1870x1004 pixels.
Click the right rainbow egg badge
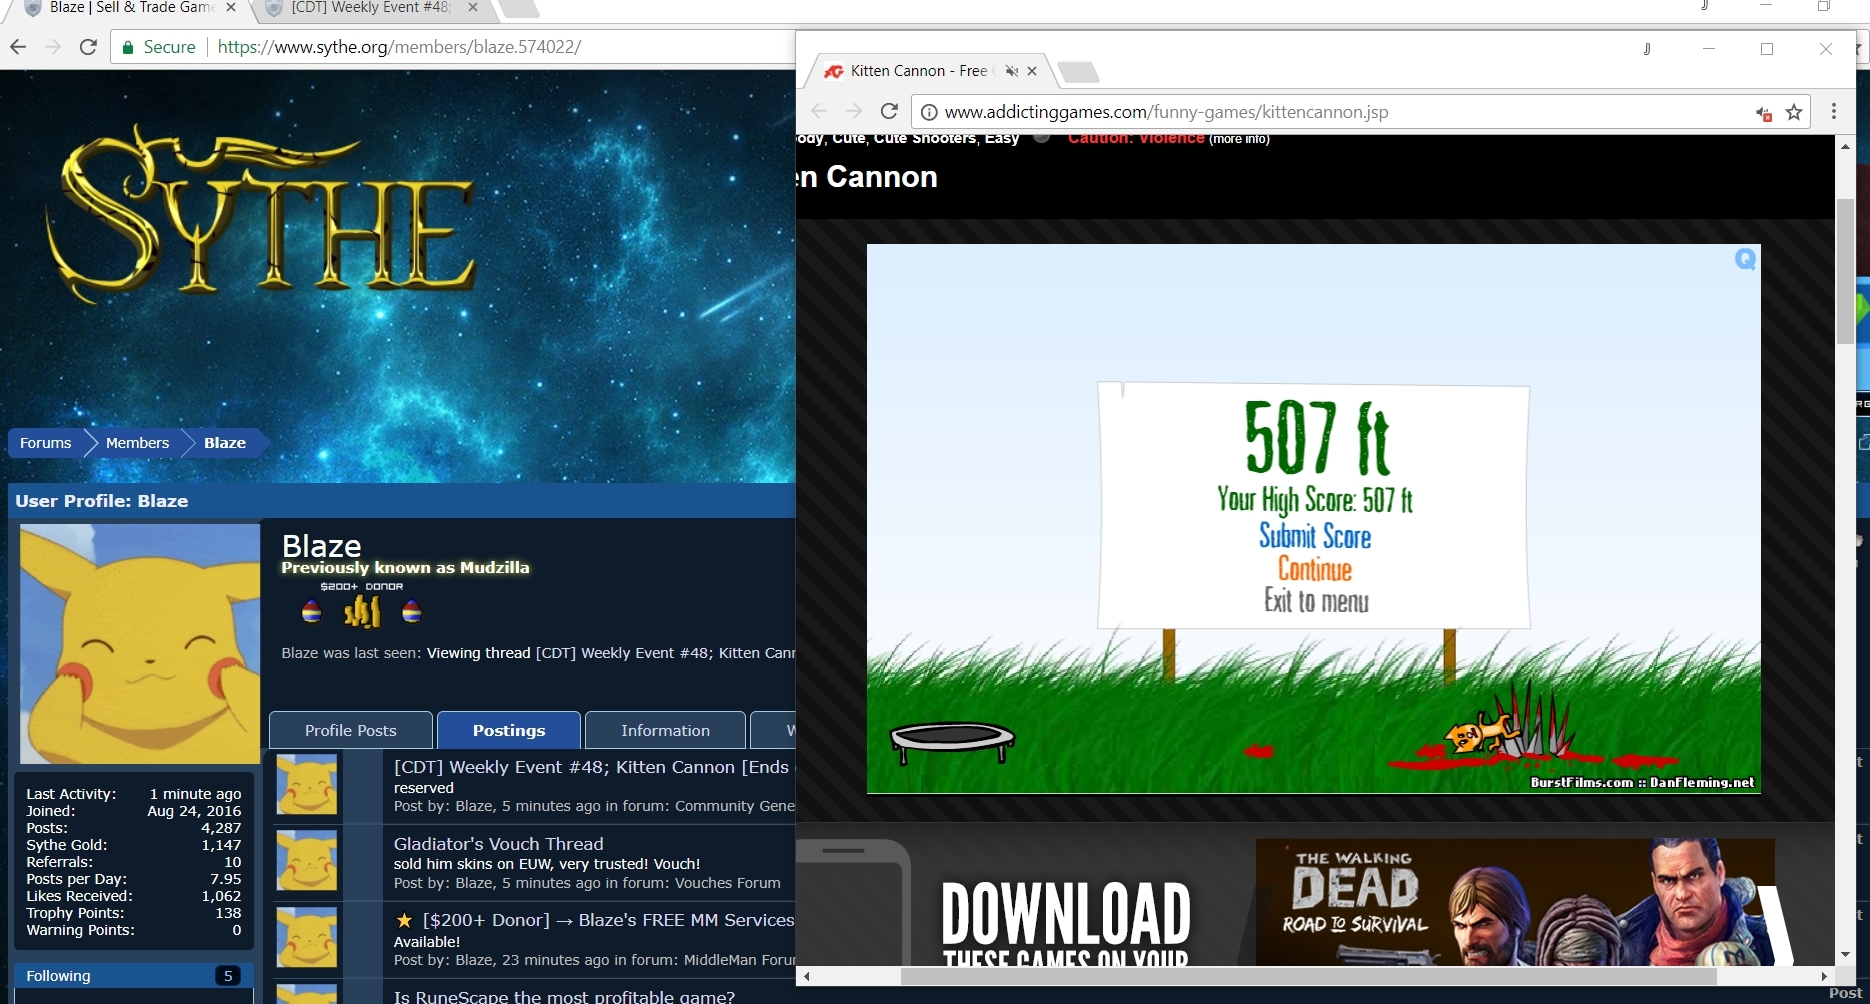pyautogui.click(x=412, y=611)
